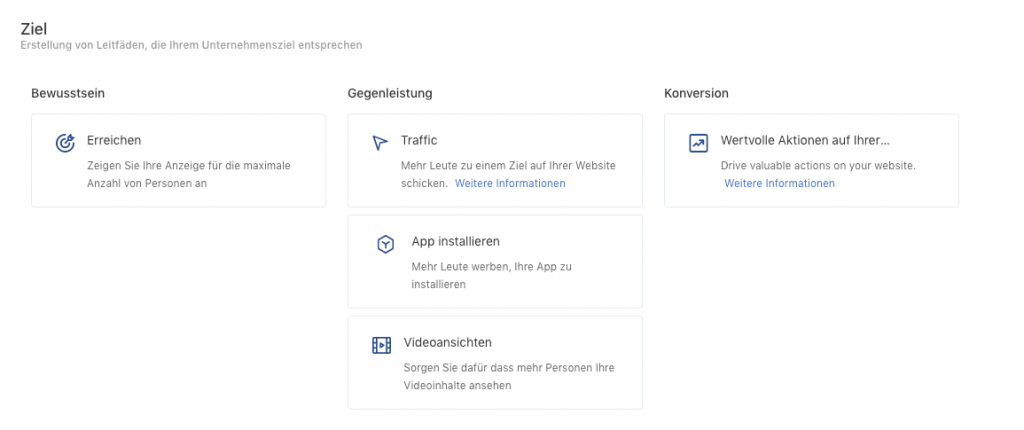Open Weitere Informationen link in Traffic card
Viewport: 1024px width, 430px height.
(x=510, y=184)
